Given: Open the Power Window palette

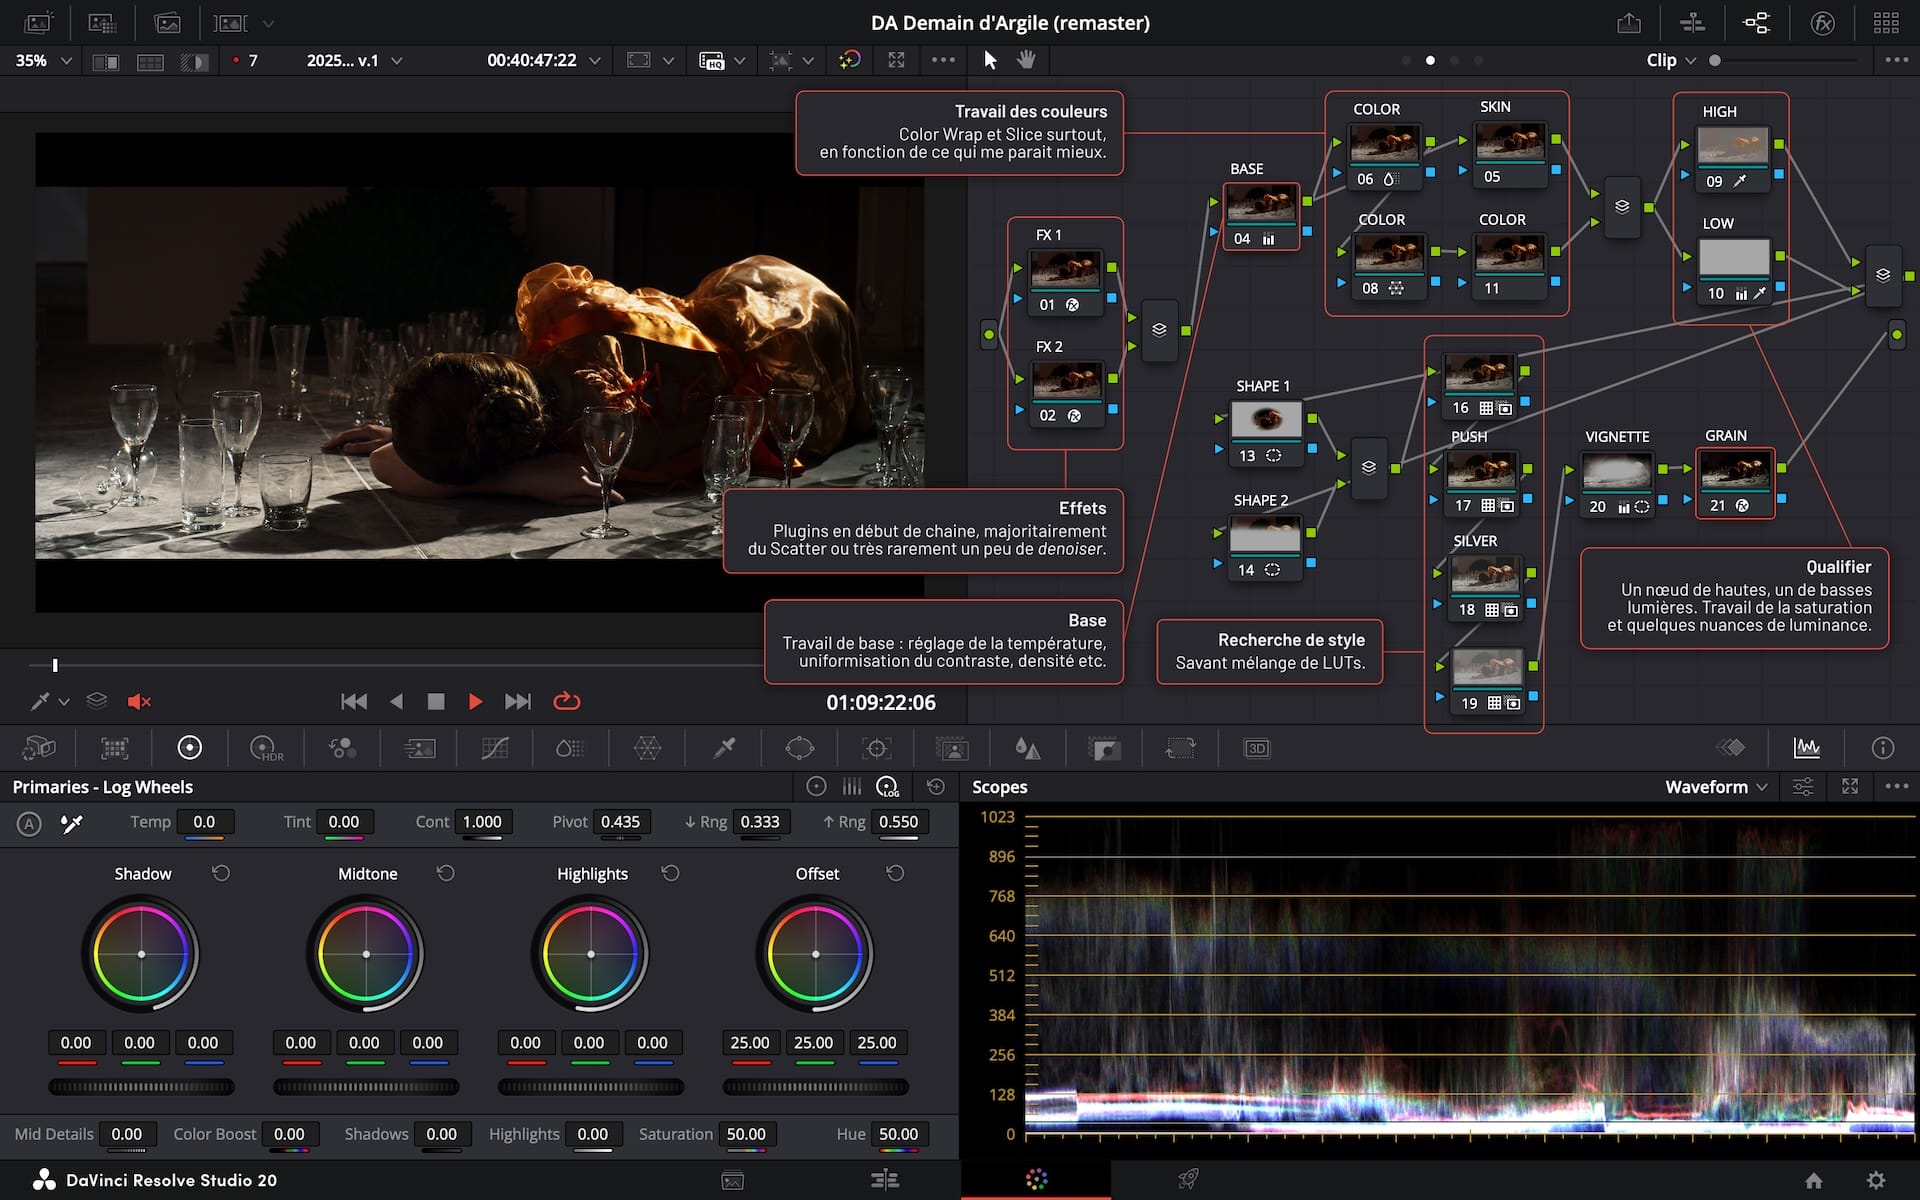Looking at the screenshot, I should pyautogui.click(x=800, y=748).
